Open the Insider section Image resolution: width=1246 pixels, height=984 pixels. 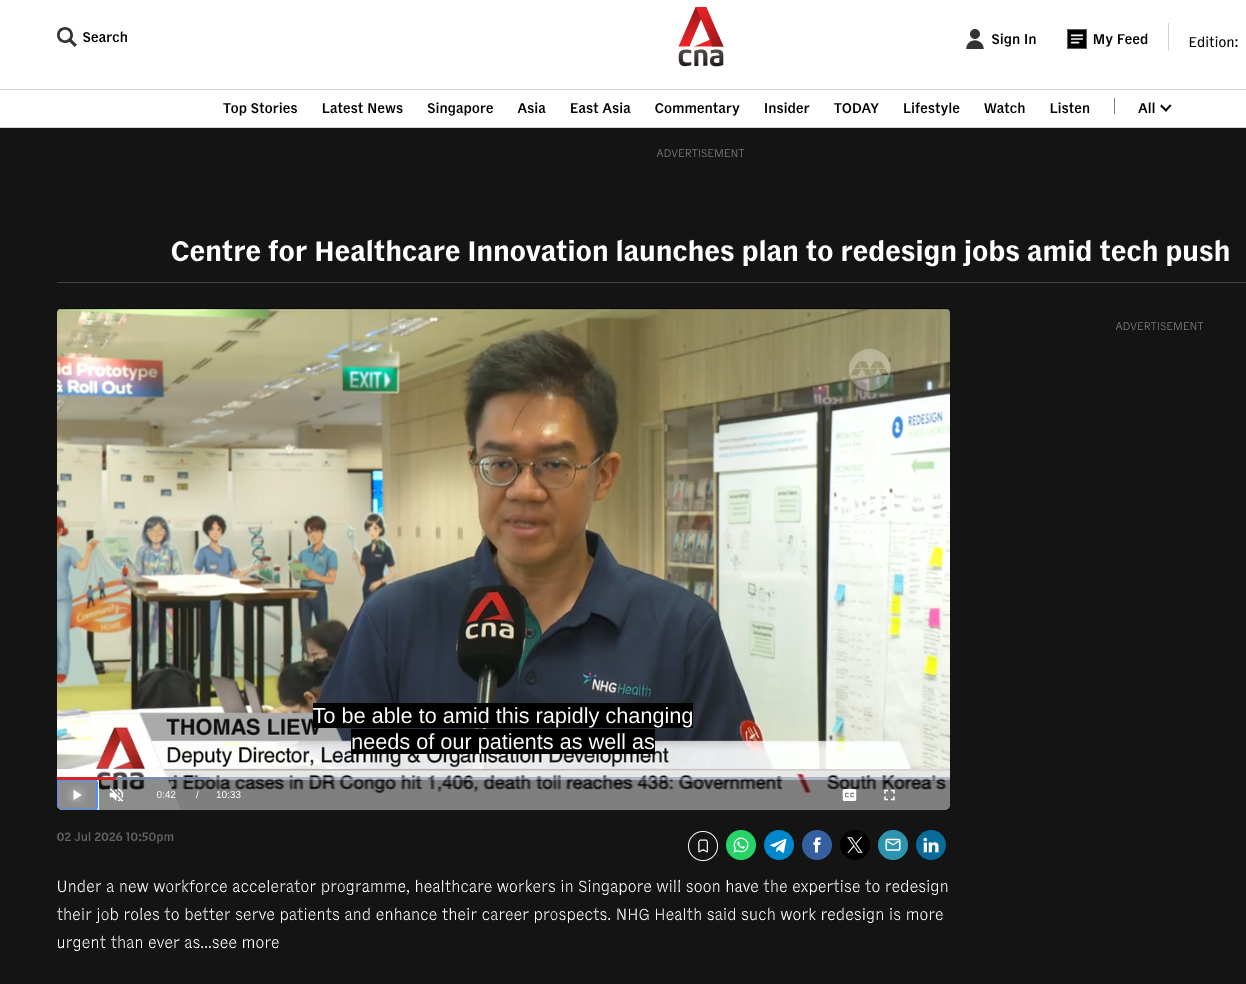(786, 108)
